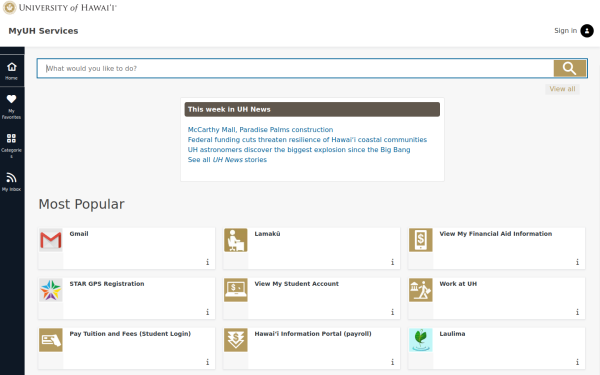Show info for Hawai'i Information Portal card
600x375 pixels.
392,362
